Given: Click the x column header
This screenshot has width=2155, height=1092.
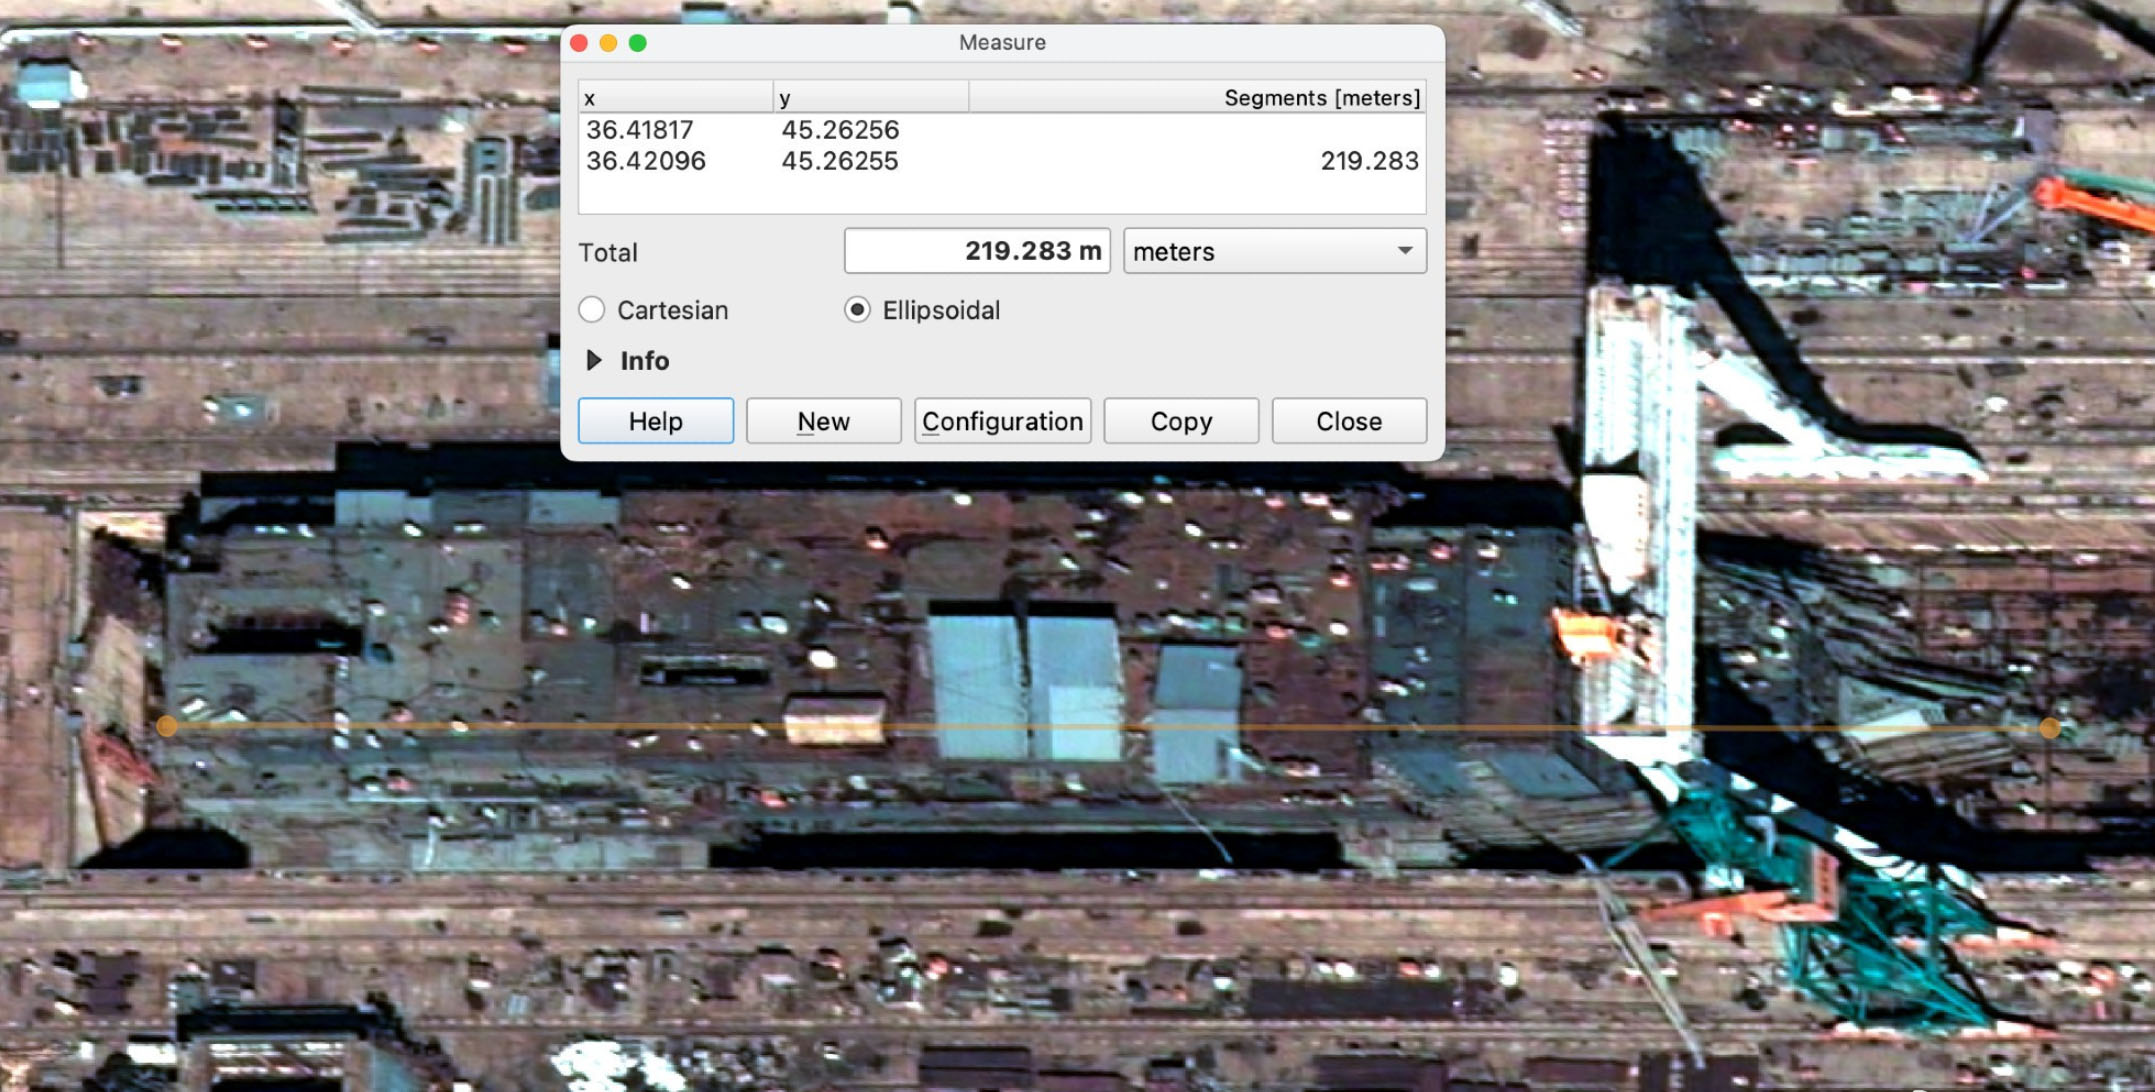Looking at the screenshot, I should pos(675,98).
